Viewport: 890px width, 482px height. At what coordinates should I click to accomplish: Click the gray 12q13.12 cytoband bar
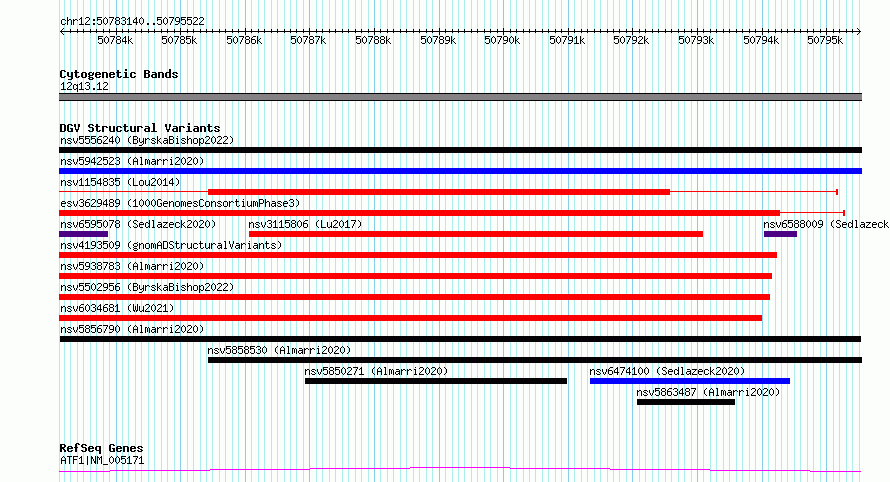click(460, 97)
